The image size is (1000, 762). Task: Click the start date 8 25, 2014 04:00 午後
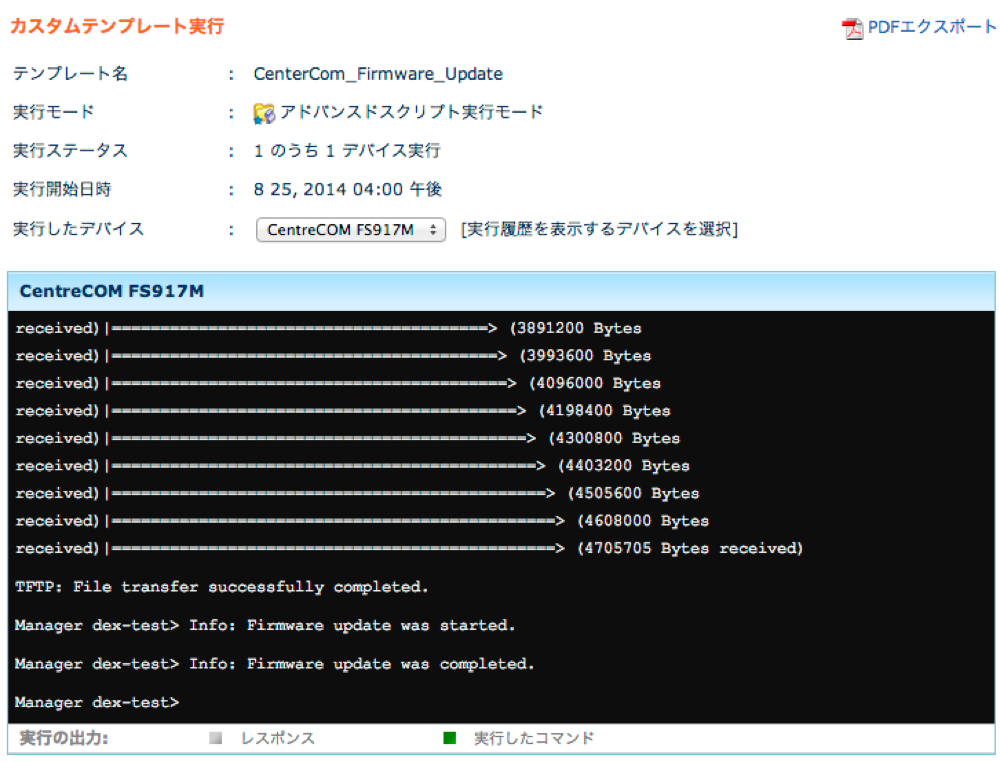(x=348, y=189)
